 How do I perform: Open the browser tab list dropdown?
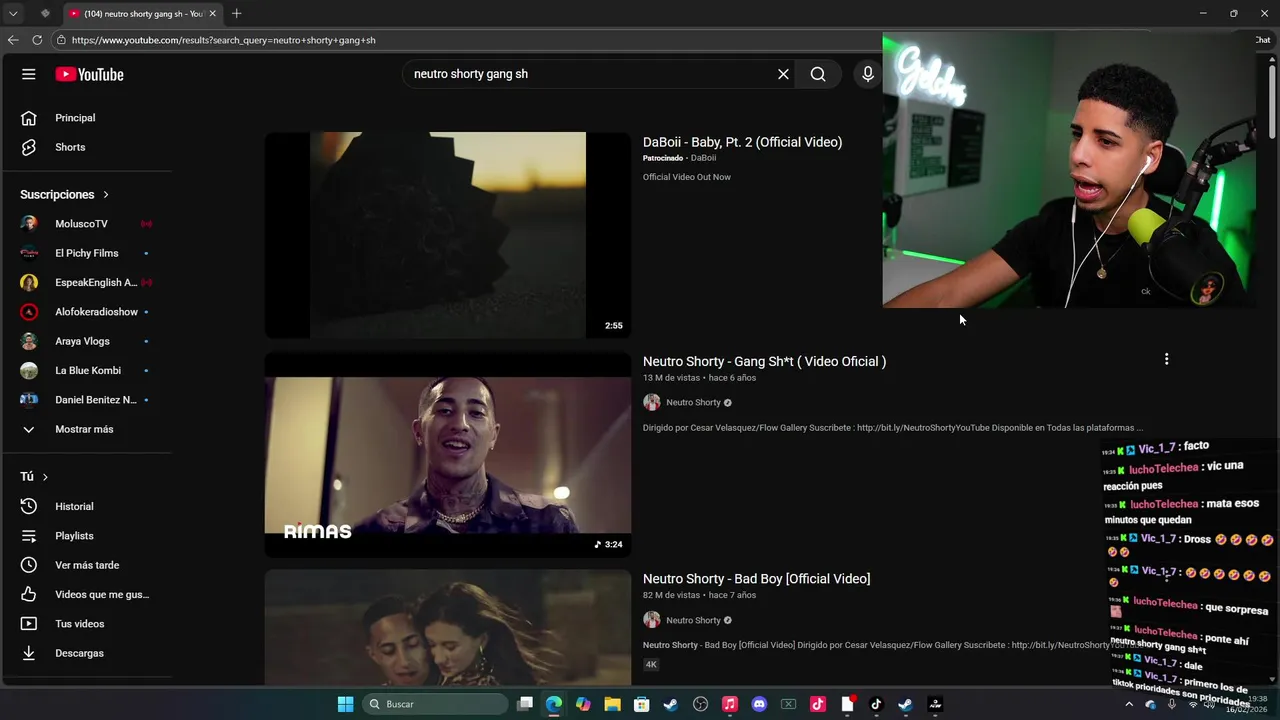(x=13, y=13)
